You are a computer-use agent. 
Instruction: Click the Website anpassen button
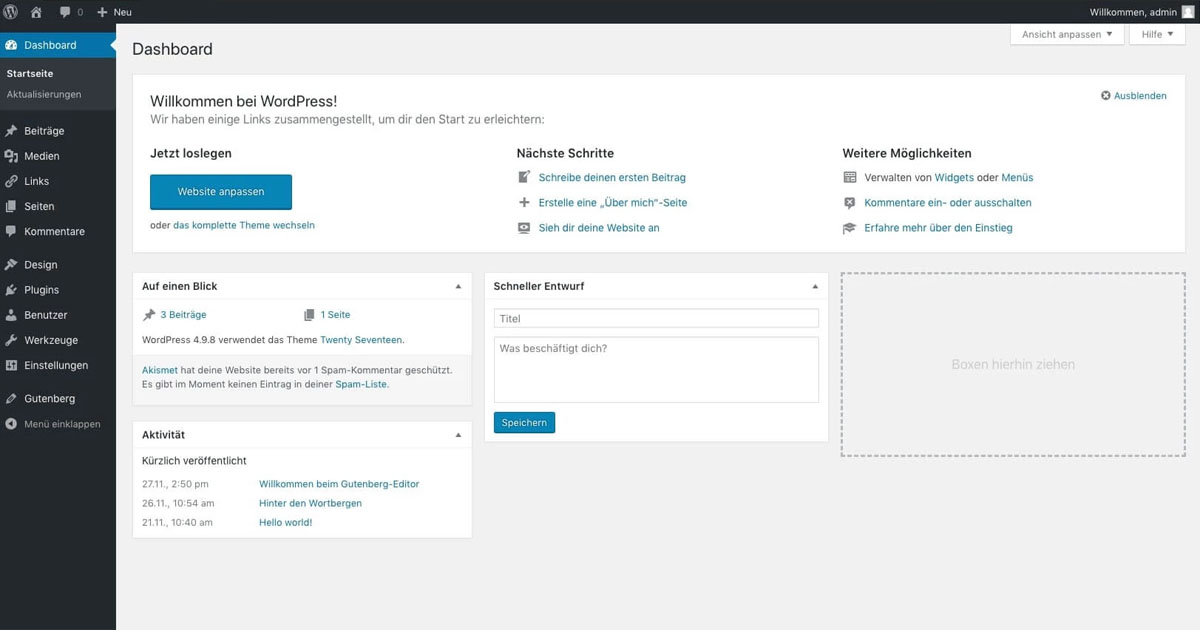pyautogui.click(x=221, y=191)
